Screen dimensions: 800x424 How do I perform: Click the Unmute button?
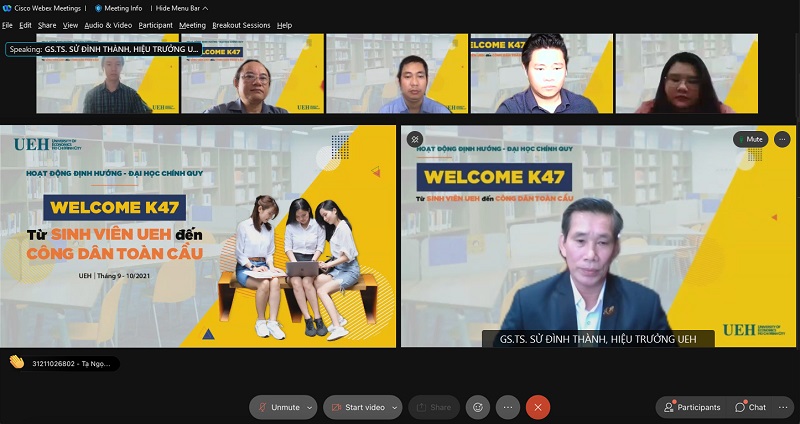[278, 407]
